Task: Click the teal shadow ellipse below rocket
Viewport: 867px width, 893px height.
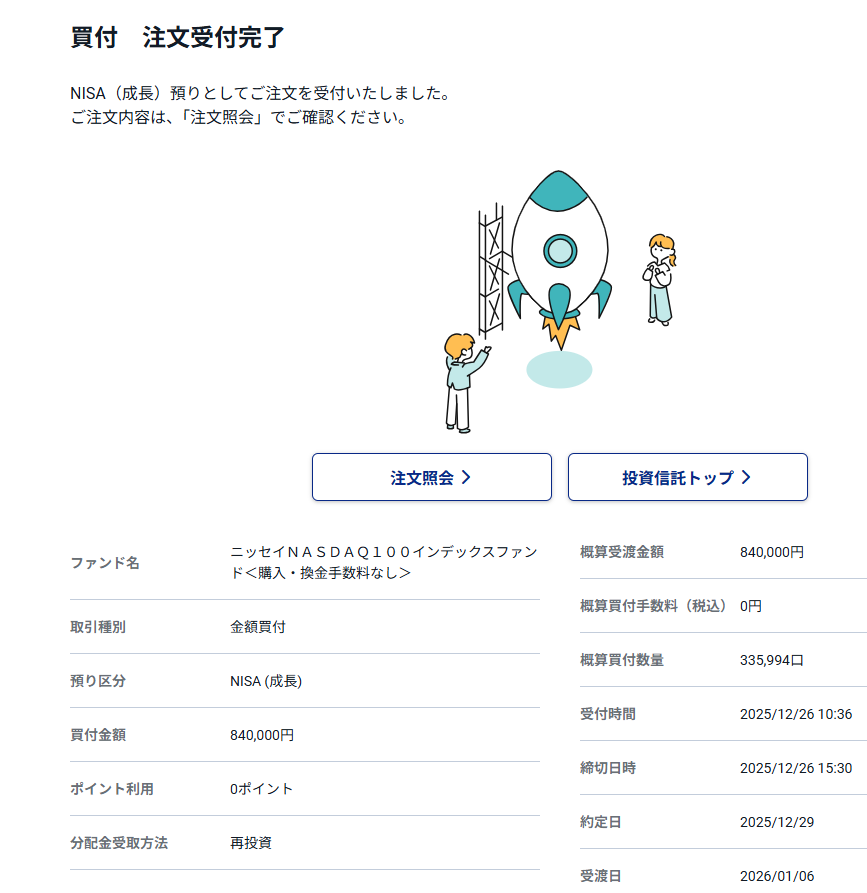Action: click(559, 369)
